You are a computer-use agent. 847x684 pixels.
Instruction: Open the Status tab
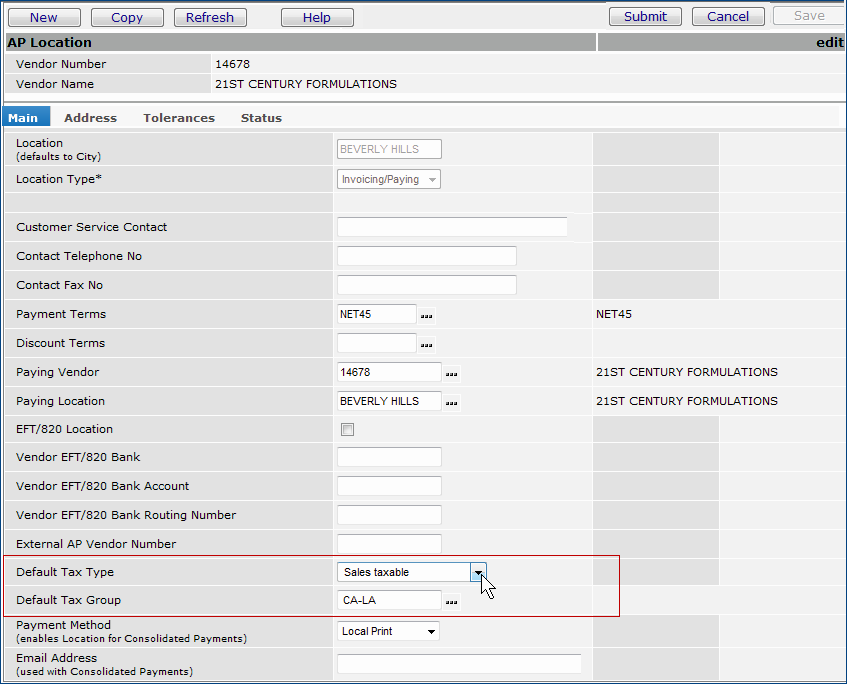[261, 118]
